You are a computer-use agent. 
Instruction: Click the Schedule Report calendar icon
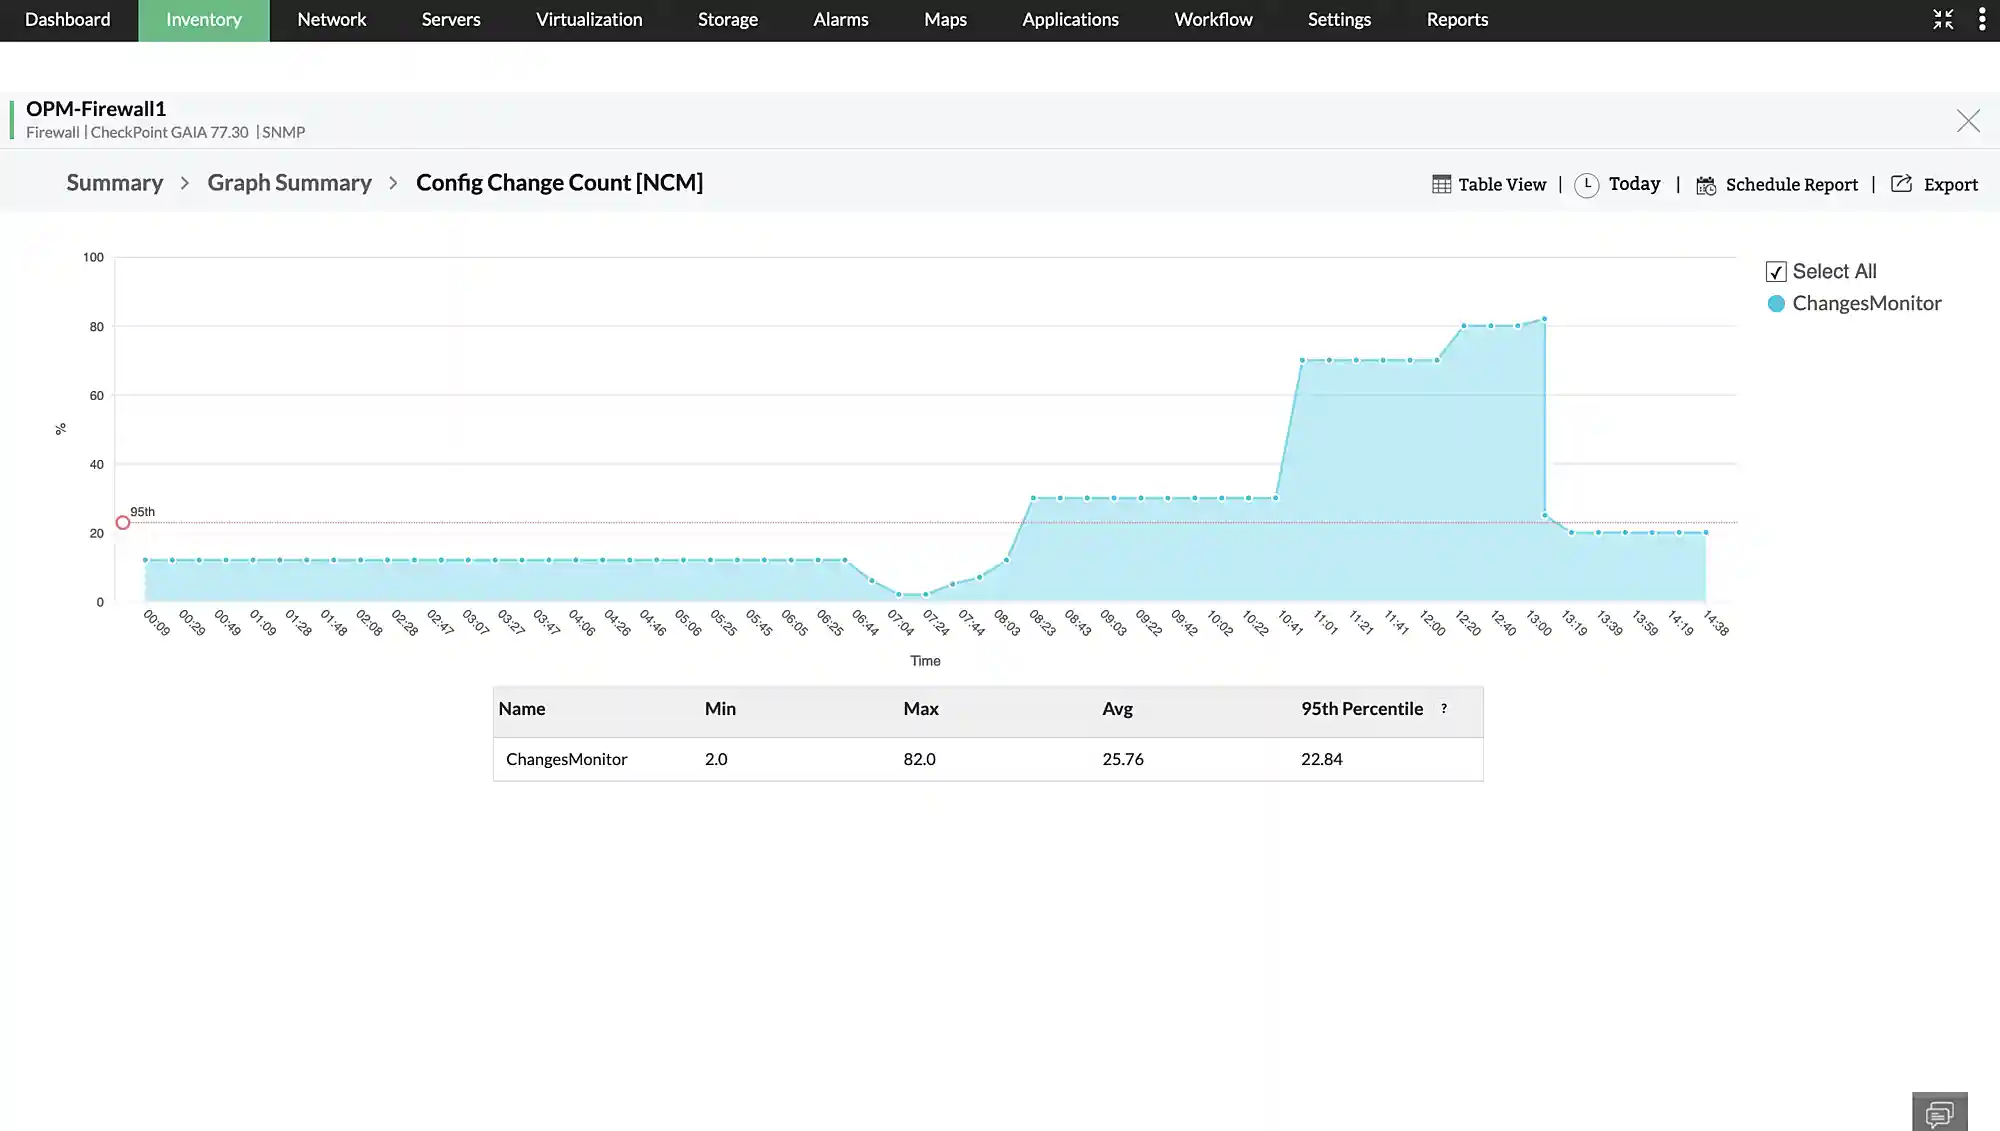coord(1706,185)
